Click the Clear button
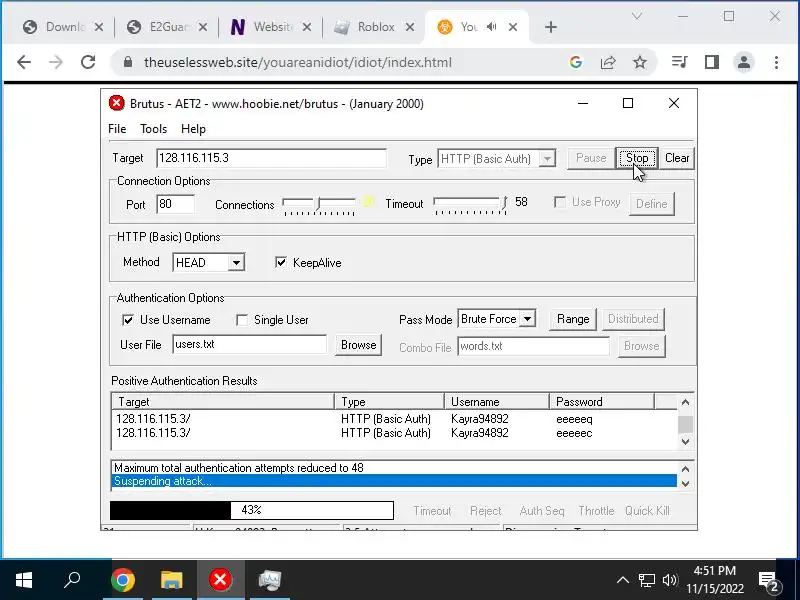This screenshot has height=600, width=800. tap(677, 158)
